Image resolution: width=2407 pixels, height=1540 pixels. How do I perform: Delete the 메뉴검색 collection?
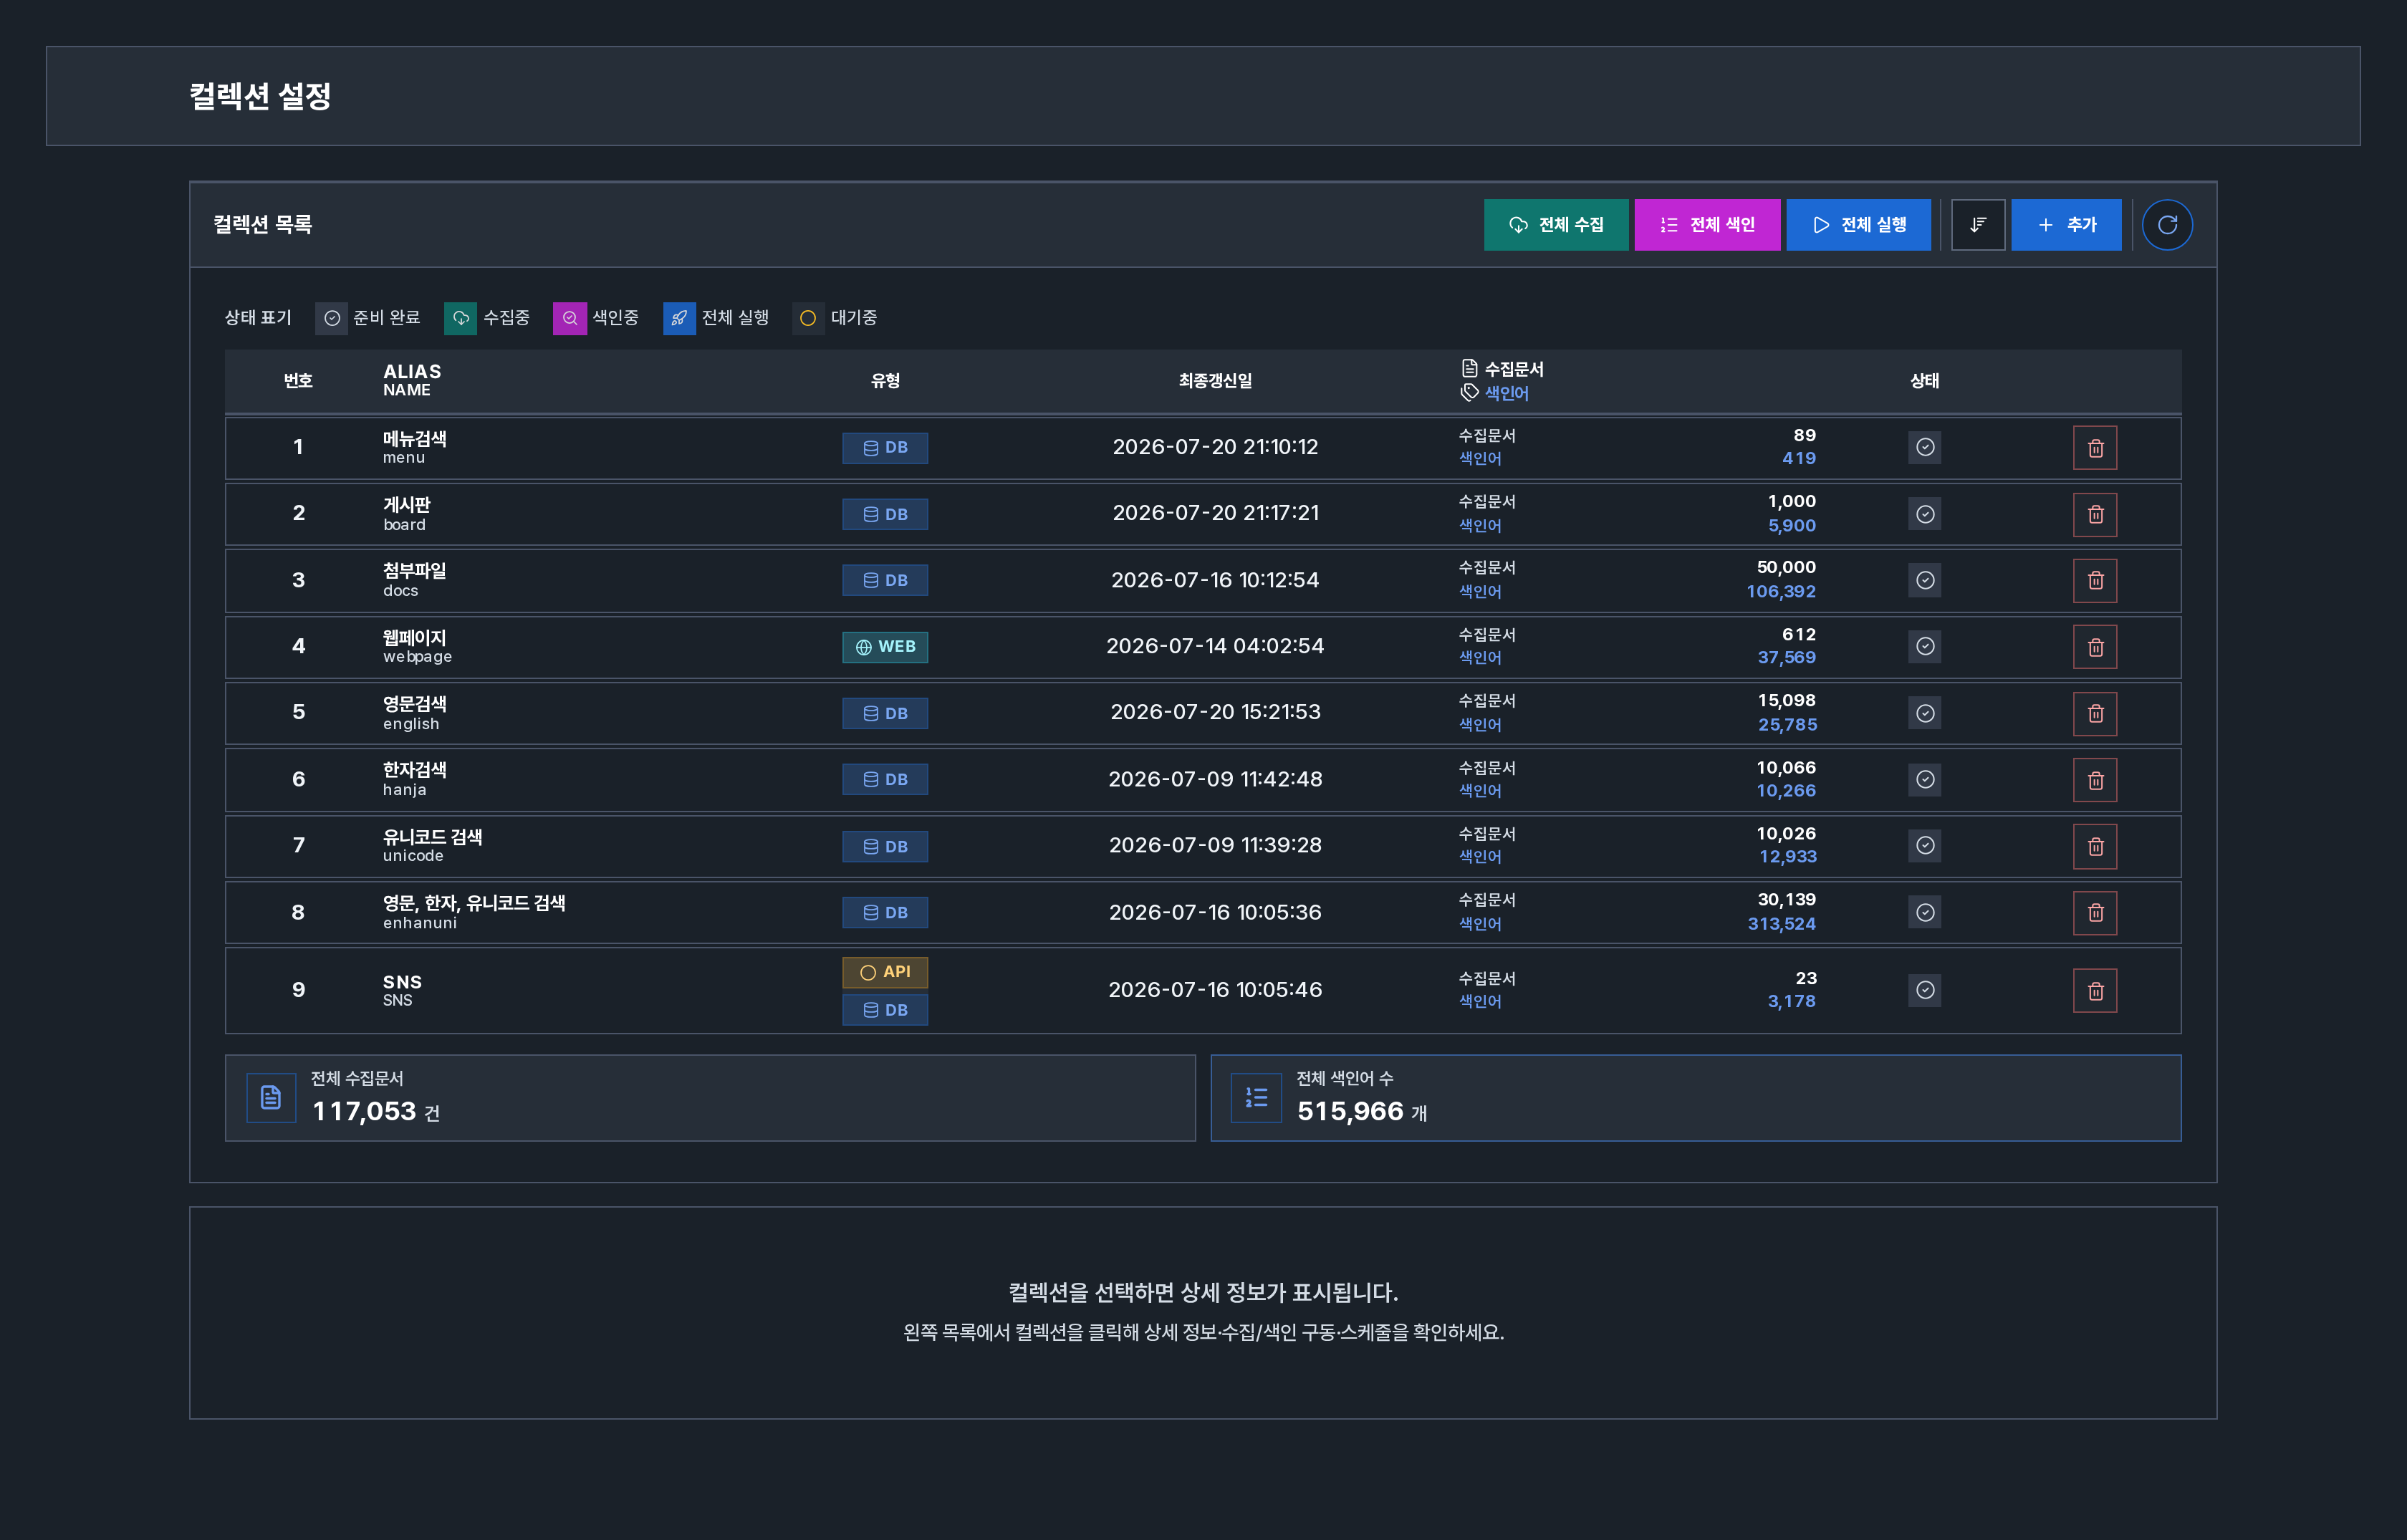[2095, 448]
